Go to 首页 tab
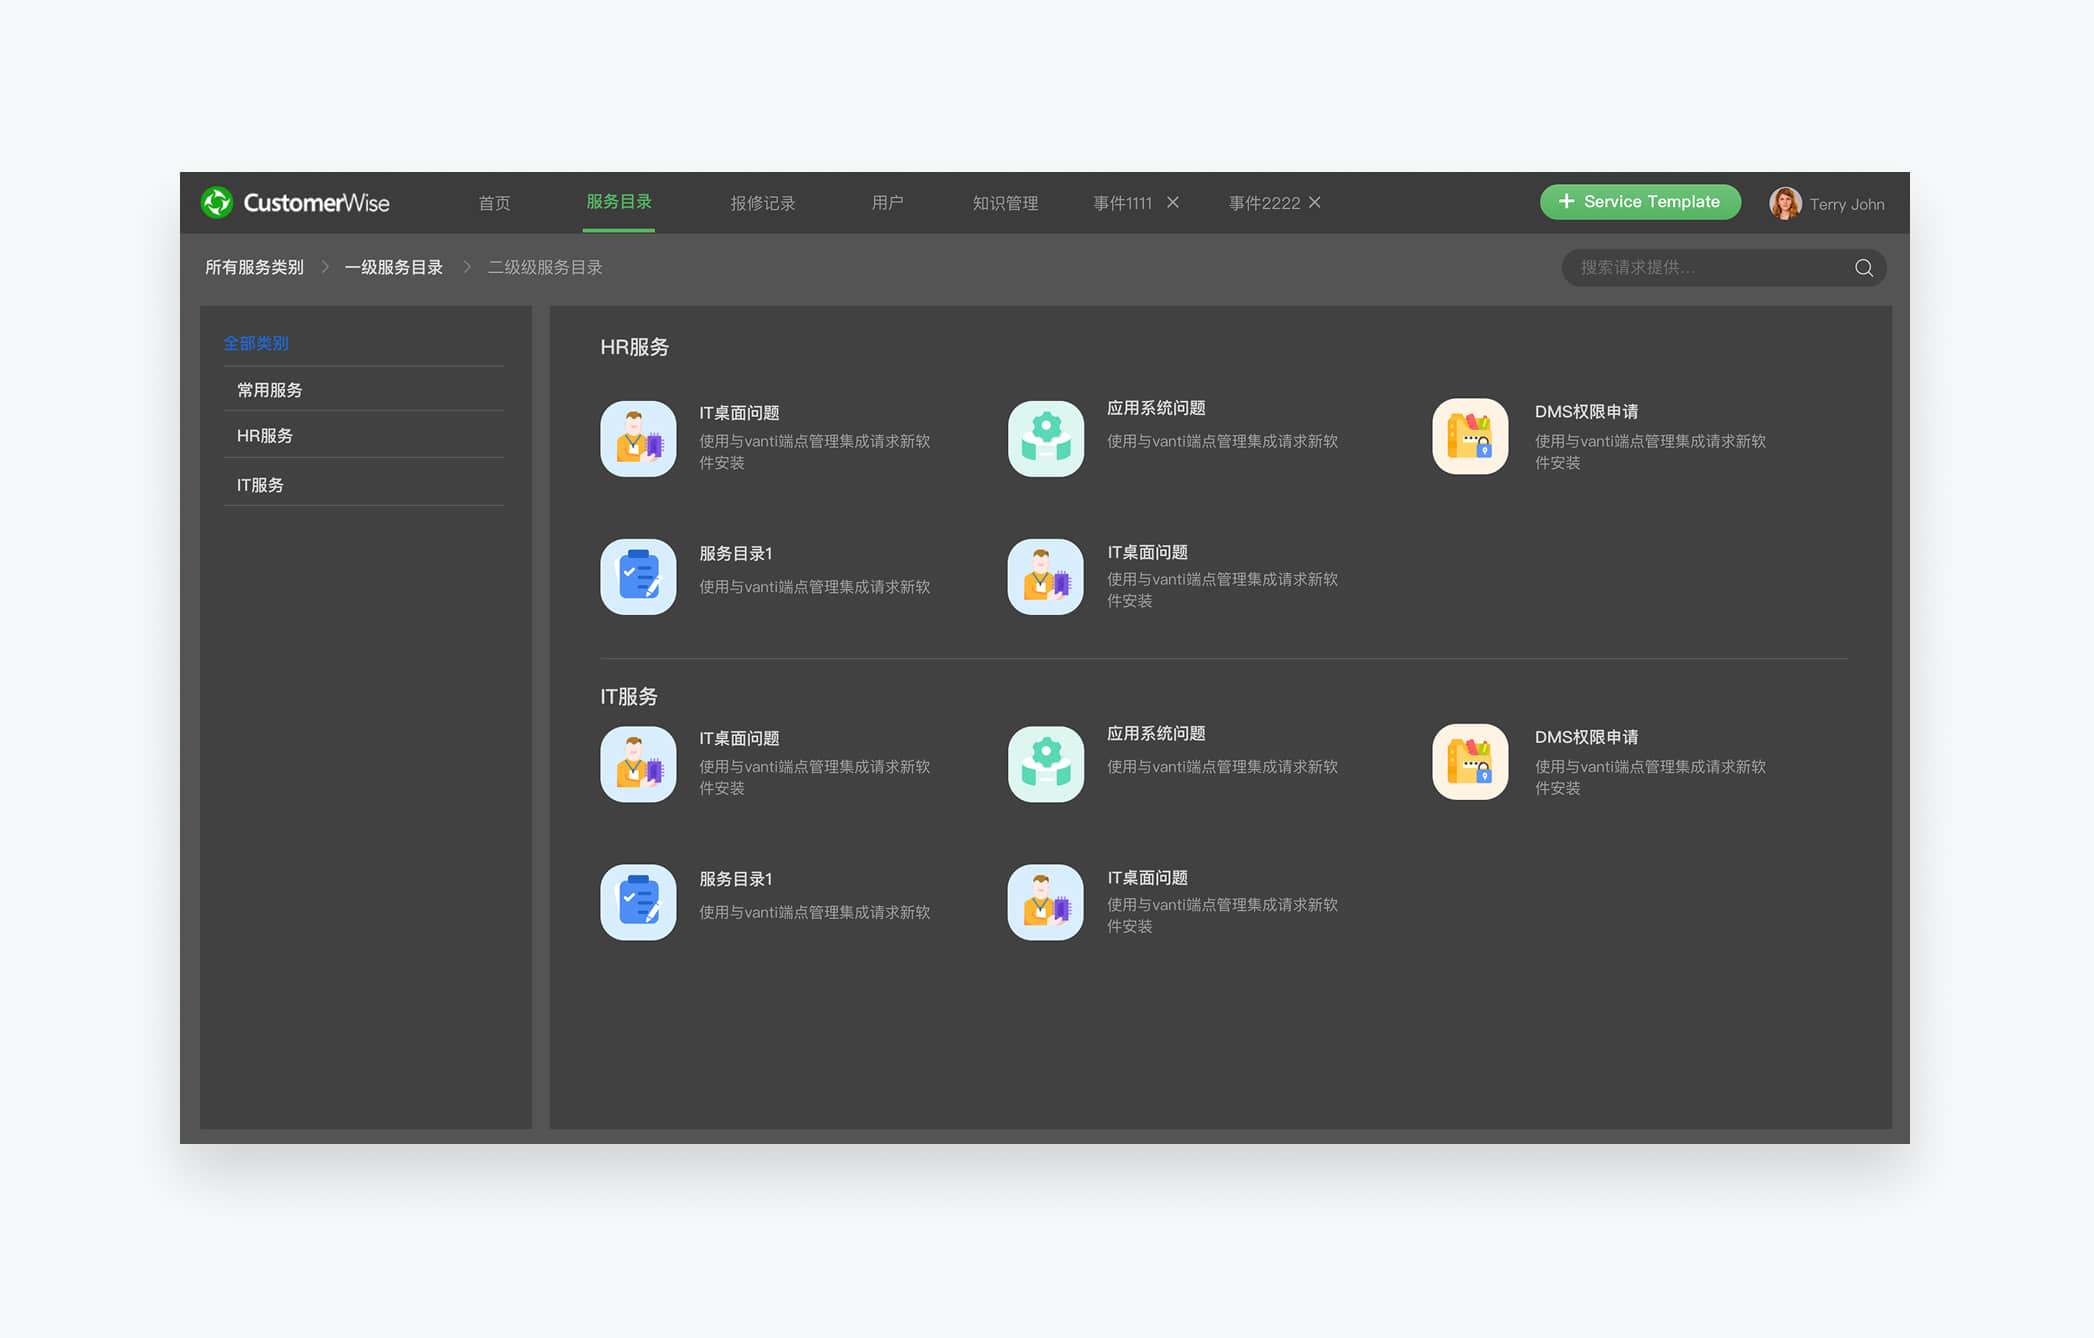 pos(494,203)
